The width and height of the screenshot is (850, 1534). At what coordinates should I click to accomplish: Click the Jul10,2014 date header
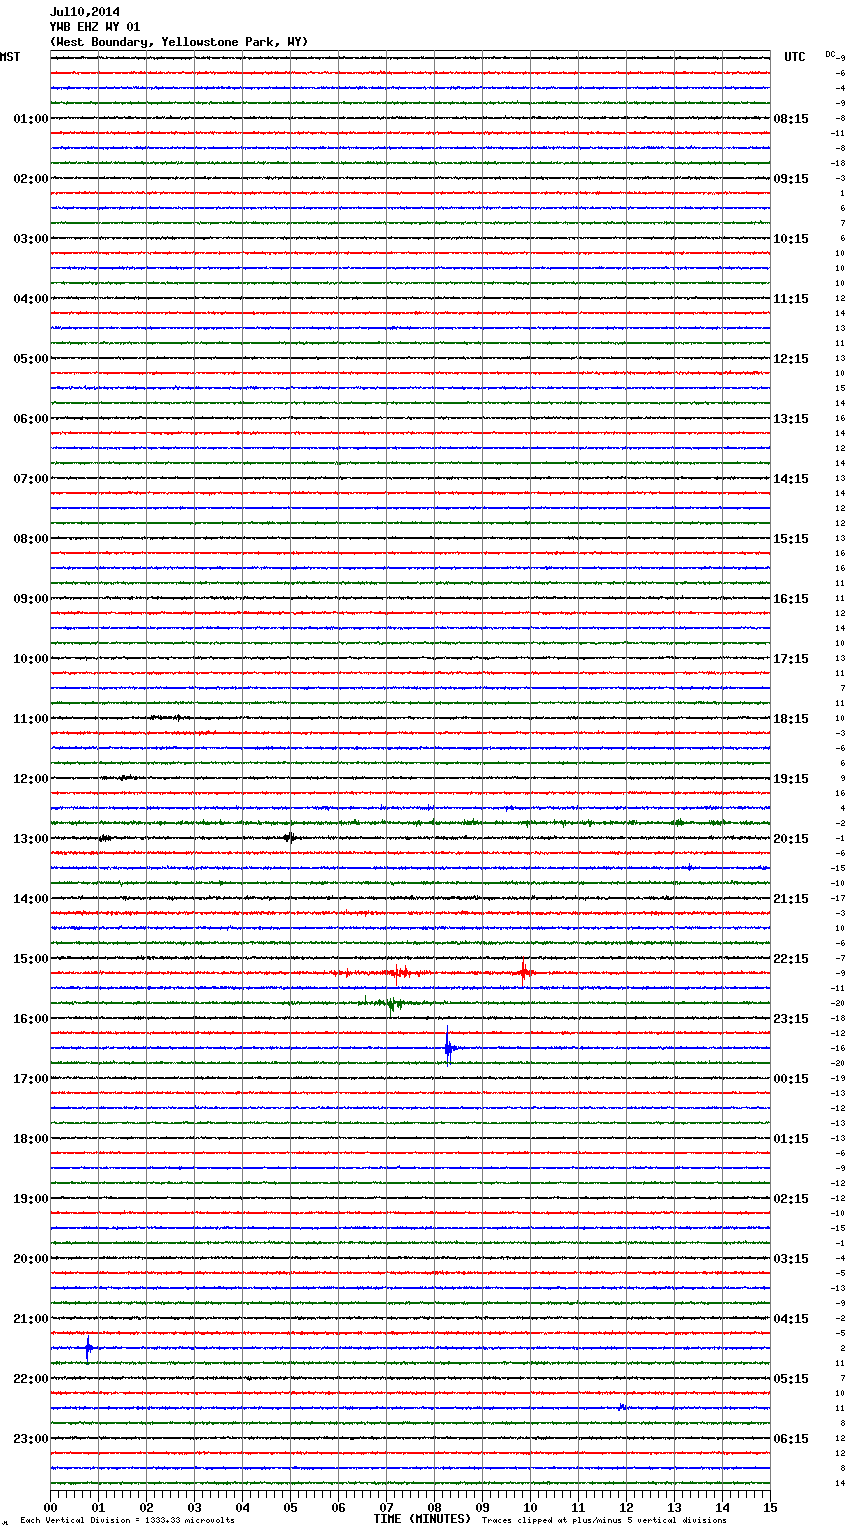point(85,12)
